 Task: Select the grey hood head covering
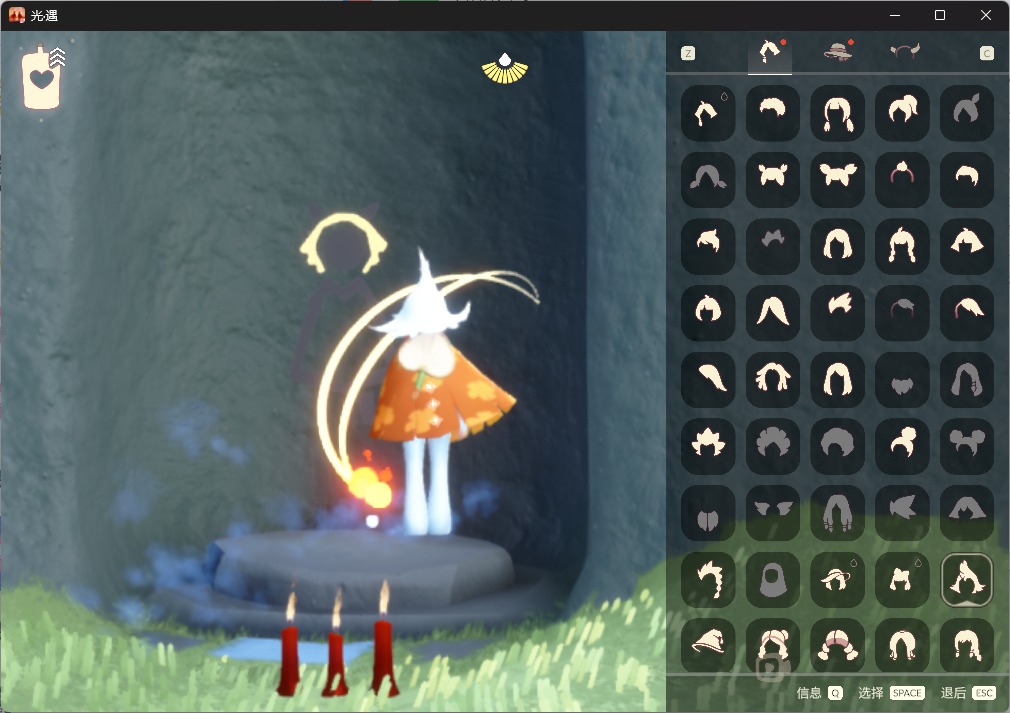click(x=772, y=580)
